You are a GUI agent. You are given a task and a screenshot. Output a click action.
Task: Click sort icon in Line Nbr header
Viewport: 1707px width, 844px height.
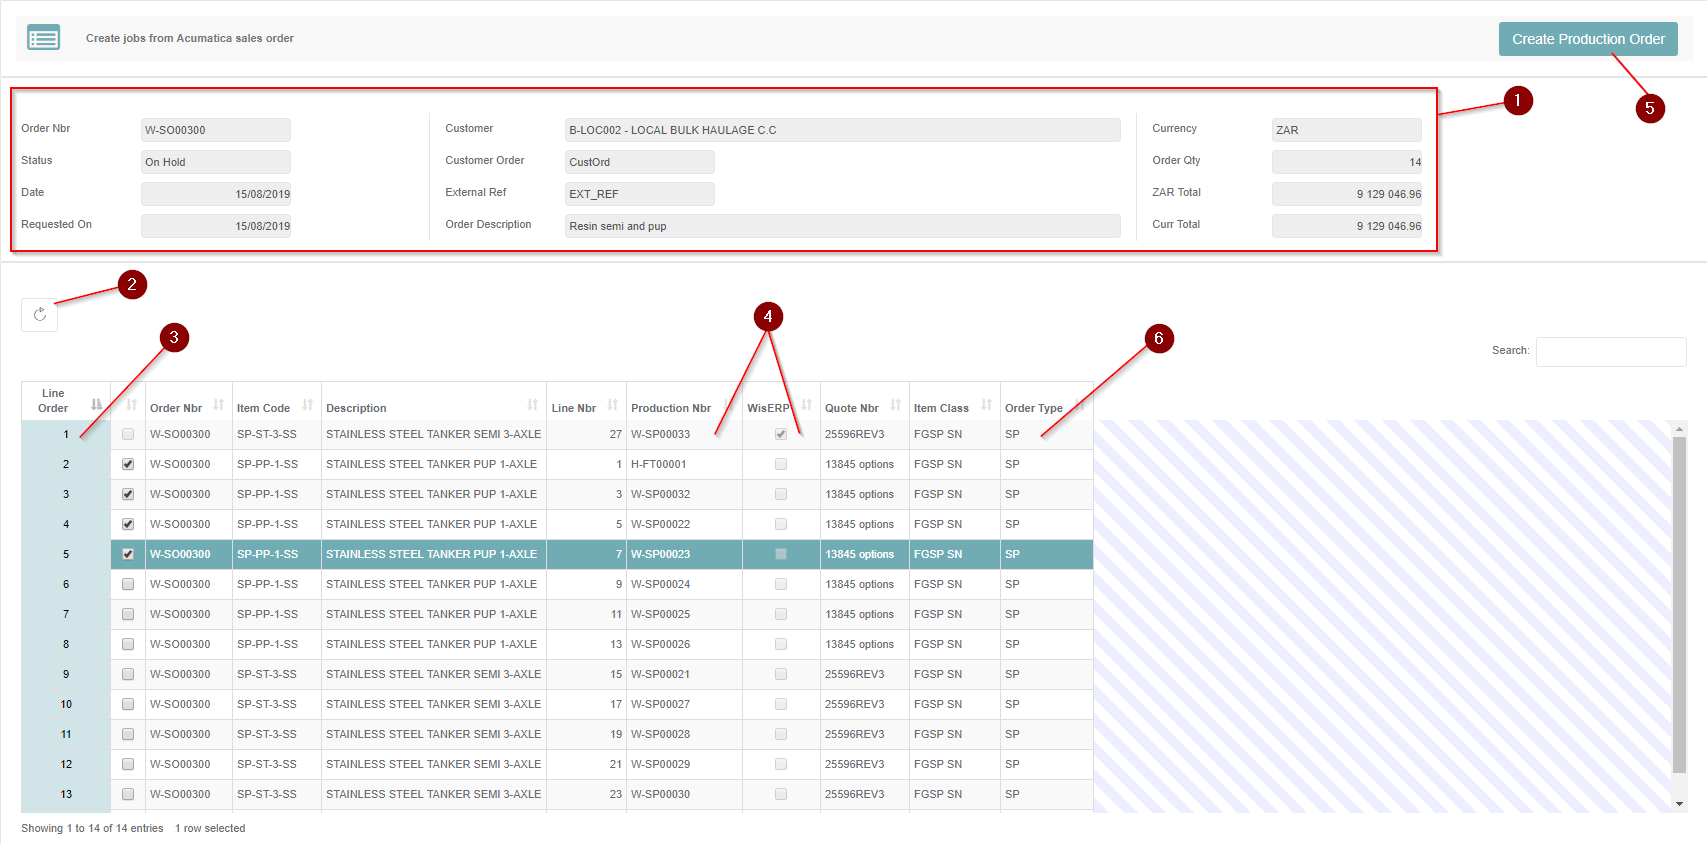(x=612, y=405)
